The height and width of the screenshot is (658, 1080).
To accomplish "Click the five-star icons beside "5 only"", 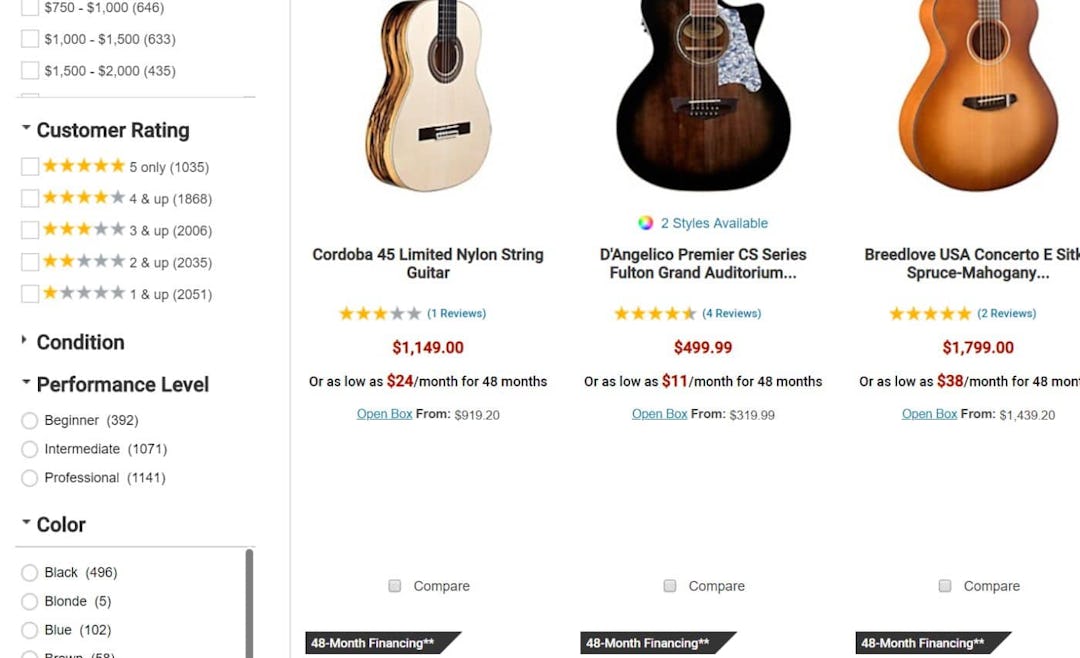I will click(x=84, y=166).
